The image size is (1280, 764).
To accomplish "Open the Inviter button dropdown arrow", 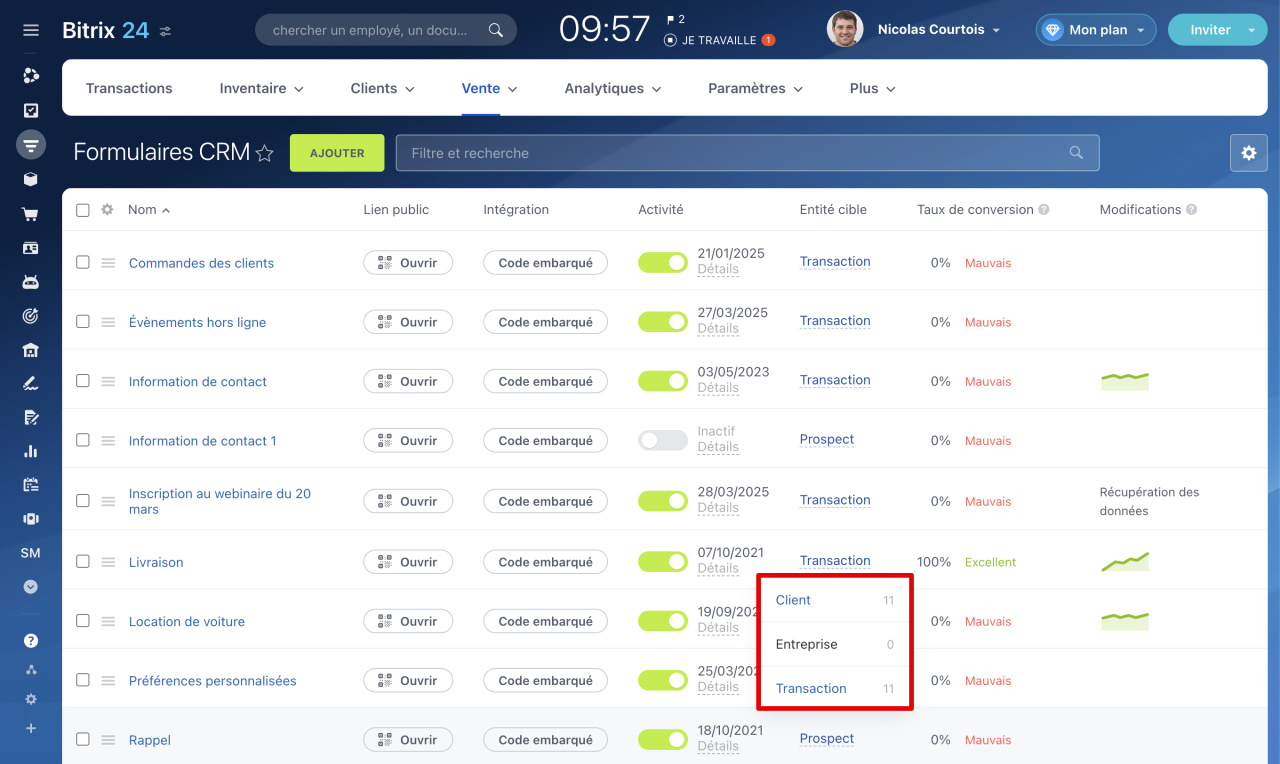I will (1252, 31).
